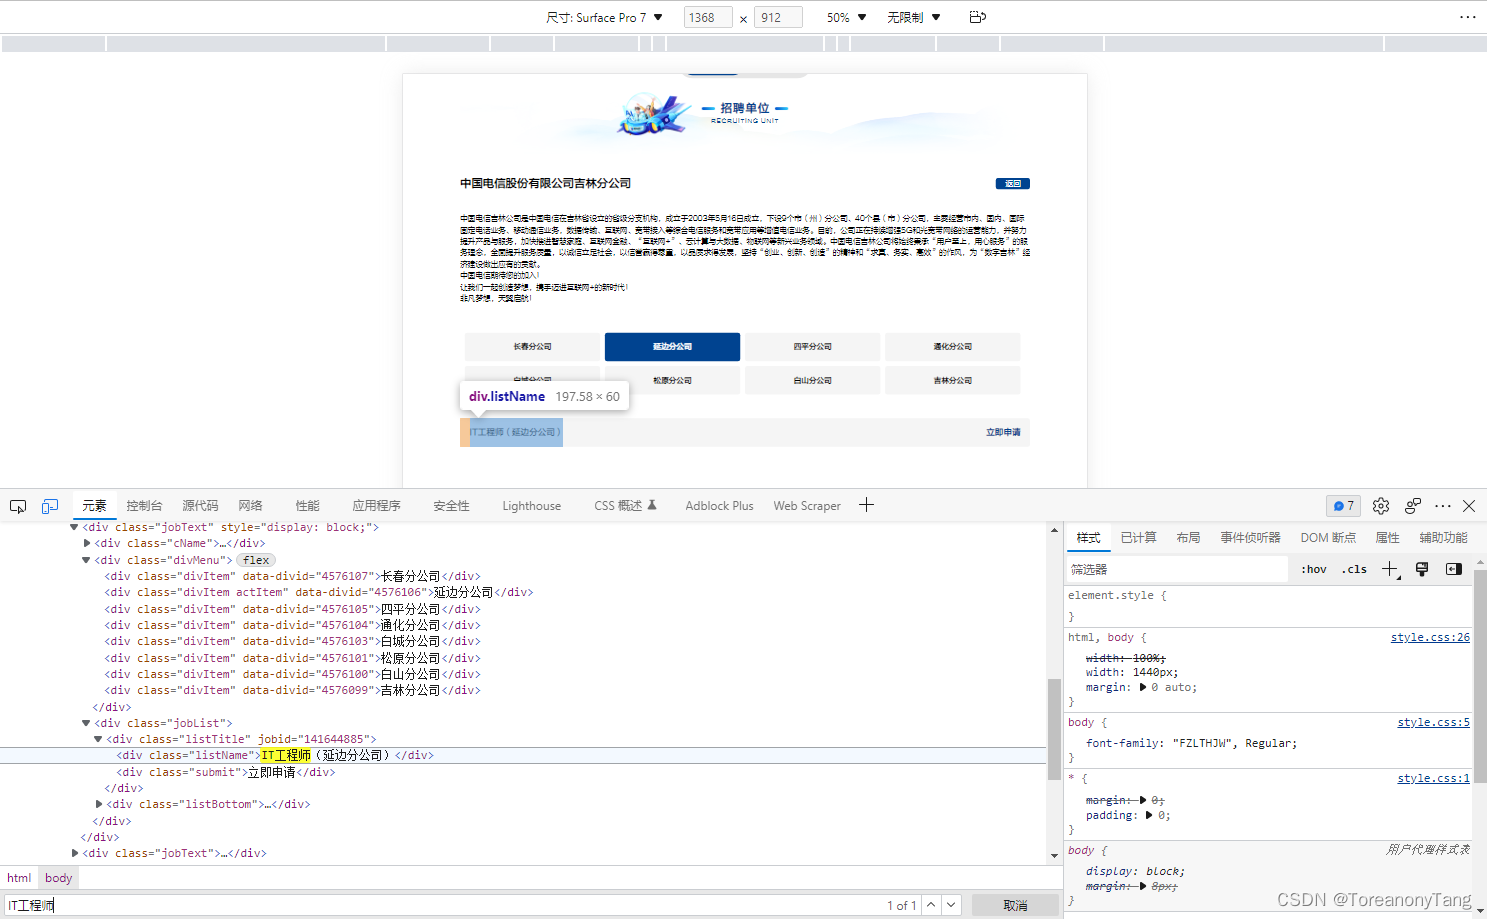Open device toolbar more options ellipsis
This screenshot has width=1487, height=919.
(x=1467, y=17)
